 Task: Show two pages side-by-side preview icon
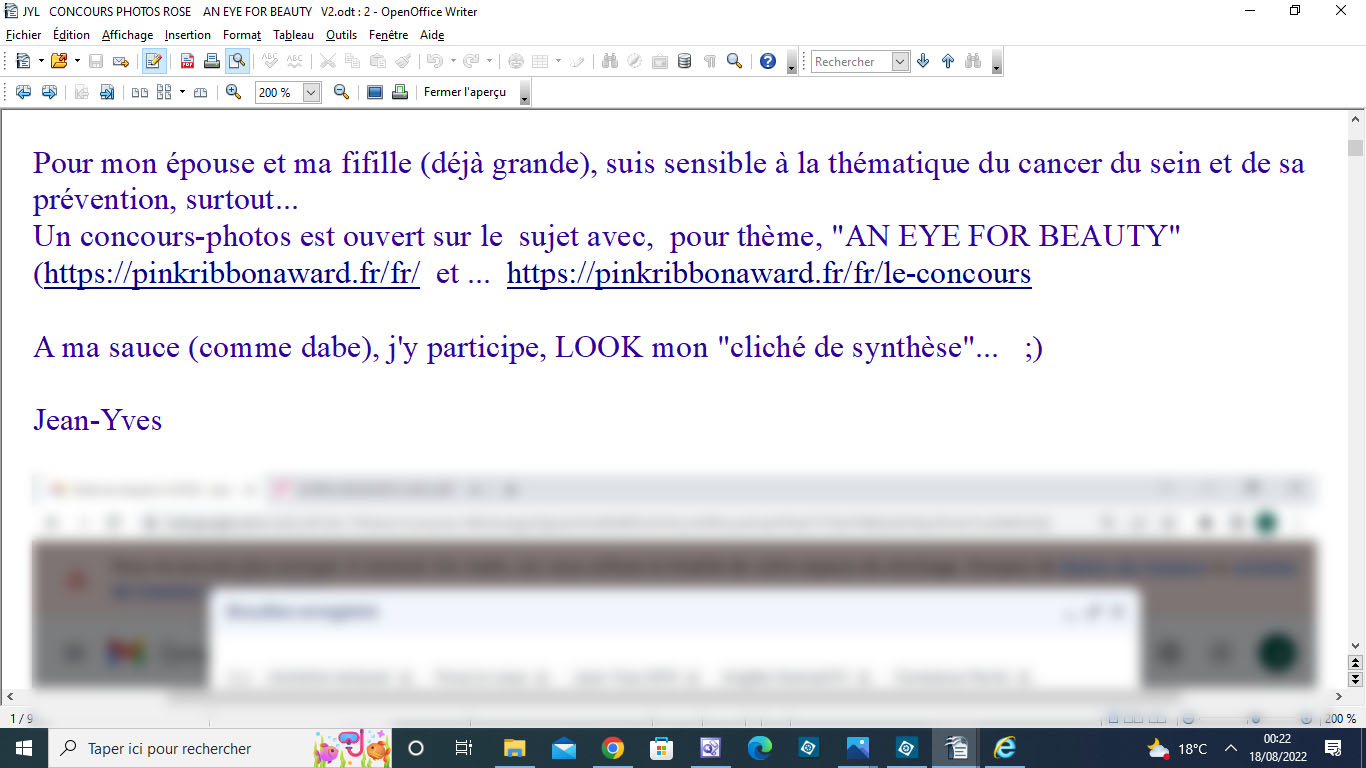[x=139, y=92]
